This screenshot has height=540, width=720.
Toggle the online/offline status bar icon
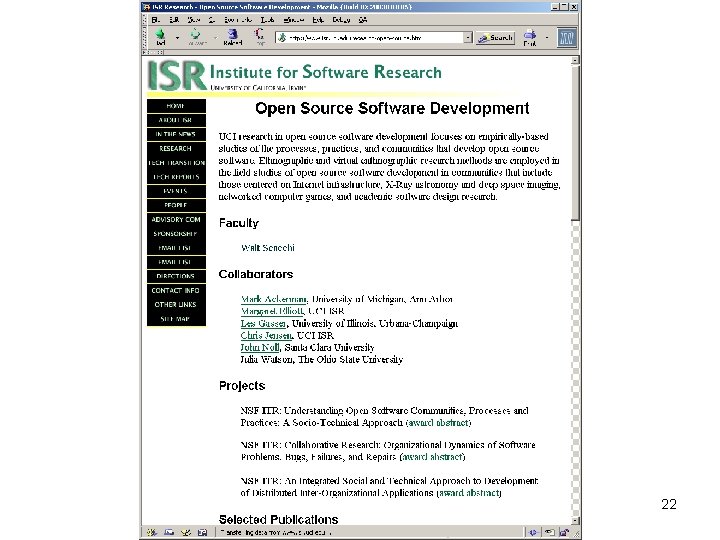(x=533, y=532)
